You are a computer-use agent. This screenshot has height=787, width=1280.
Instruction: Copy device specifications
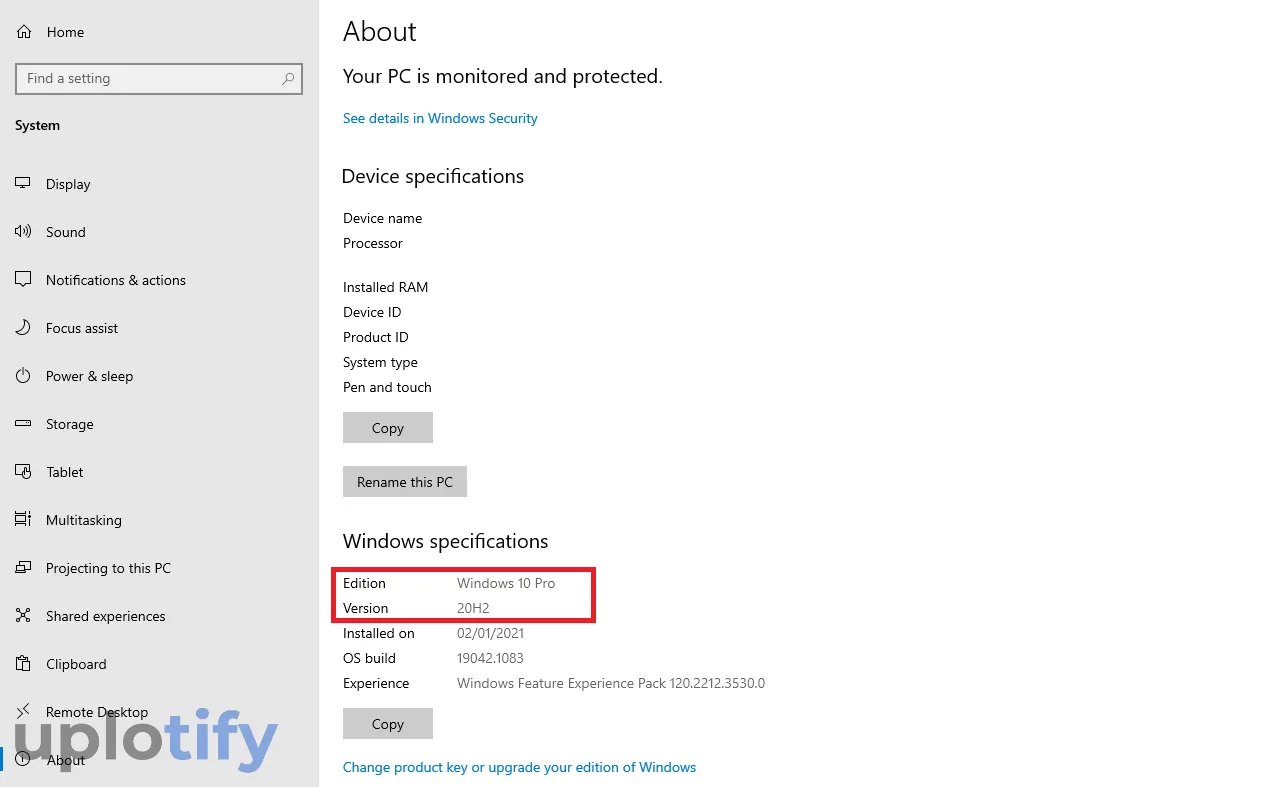coord(388,428)
